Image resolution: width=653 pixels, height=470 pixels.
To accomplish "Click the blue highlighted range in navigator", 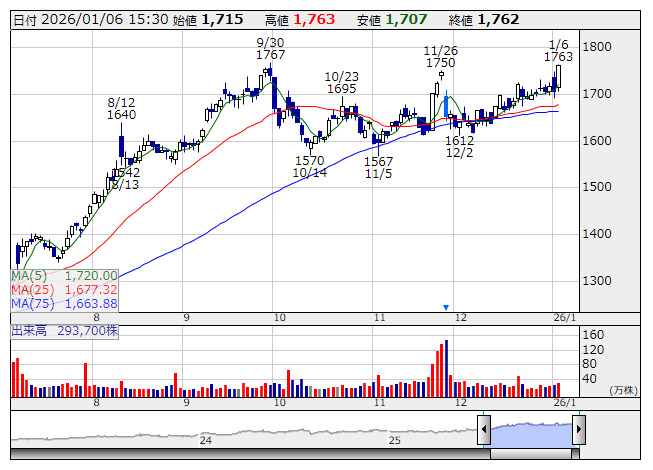I will [530, 430].
